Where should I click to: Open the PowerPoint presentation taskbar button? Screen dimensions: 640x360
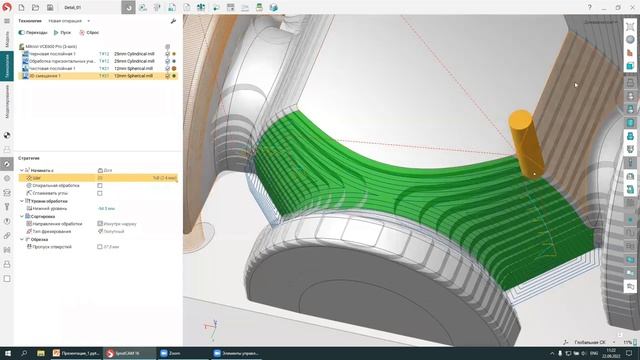(76, 353)
